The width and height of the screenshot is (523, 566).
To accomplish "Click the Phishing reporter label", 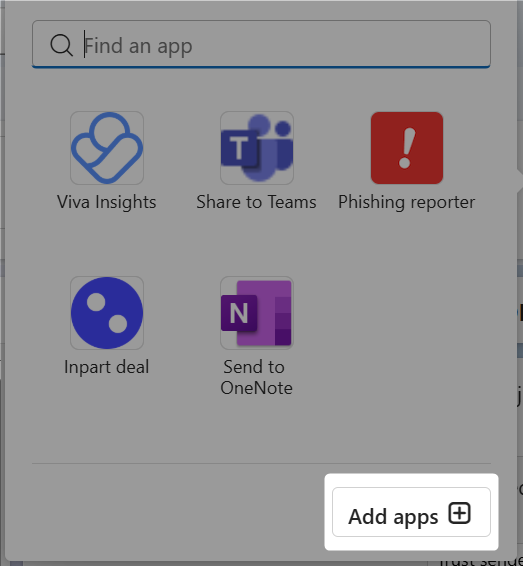I will 407,202.
